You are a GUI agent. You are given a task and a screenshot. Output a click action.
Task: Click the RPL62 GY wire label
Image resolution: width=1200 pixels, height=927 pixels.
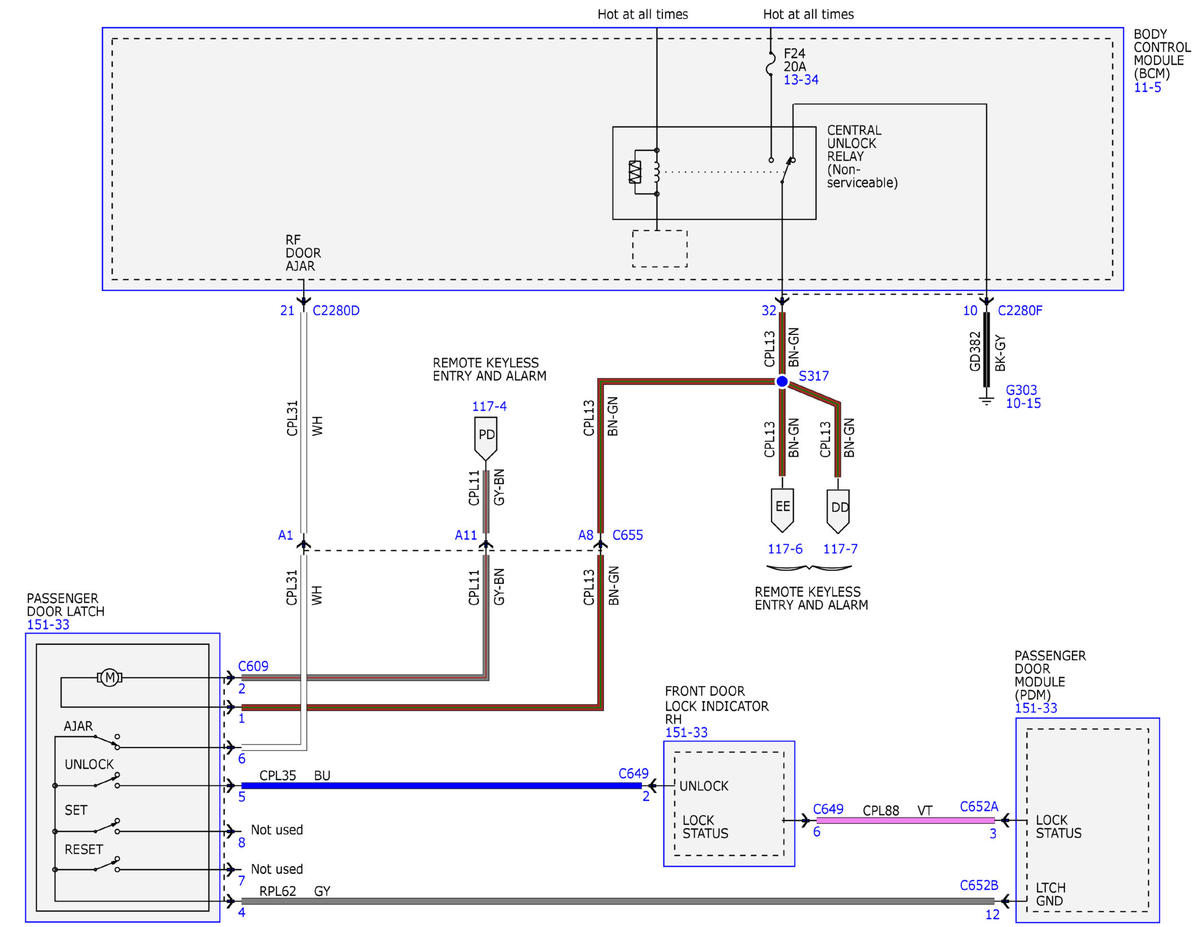click(x=294, y=890)
